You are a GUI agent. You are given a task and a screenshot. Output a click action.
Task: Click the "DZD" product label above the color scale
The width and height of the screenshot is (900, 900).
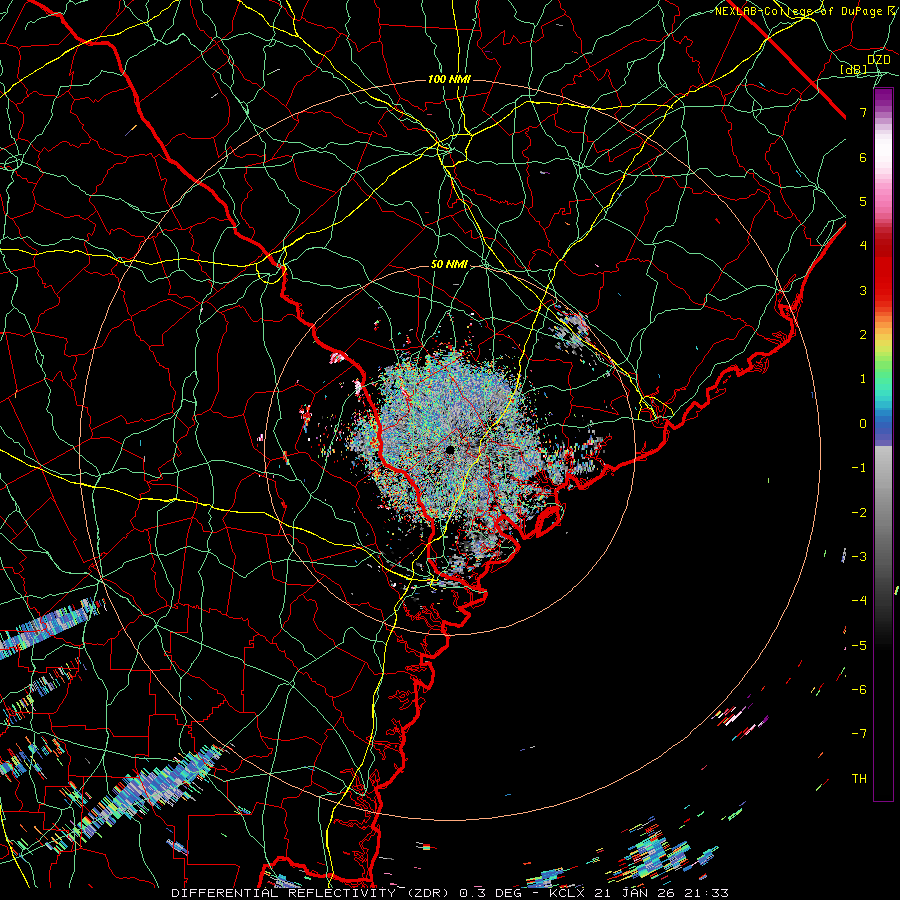tap(879, 59)
